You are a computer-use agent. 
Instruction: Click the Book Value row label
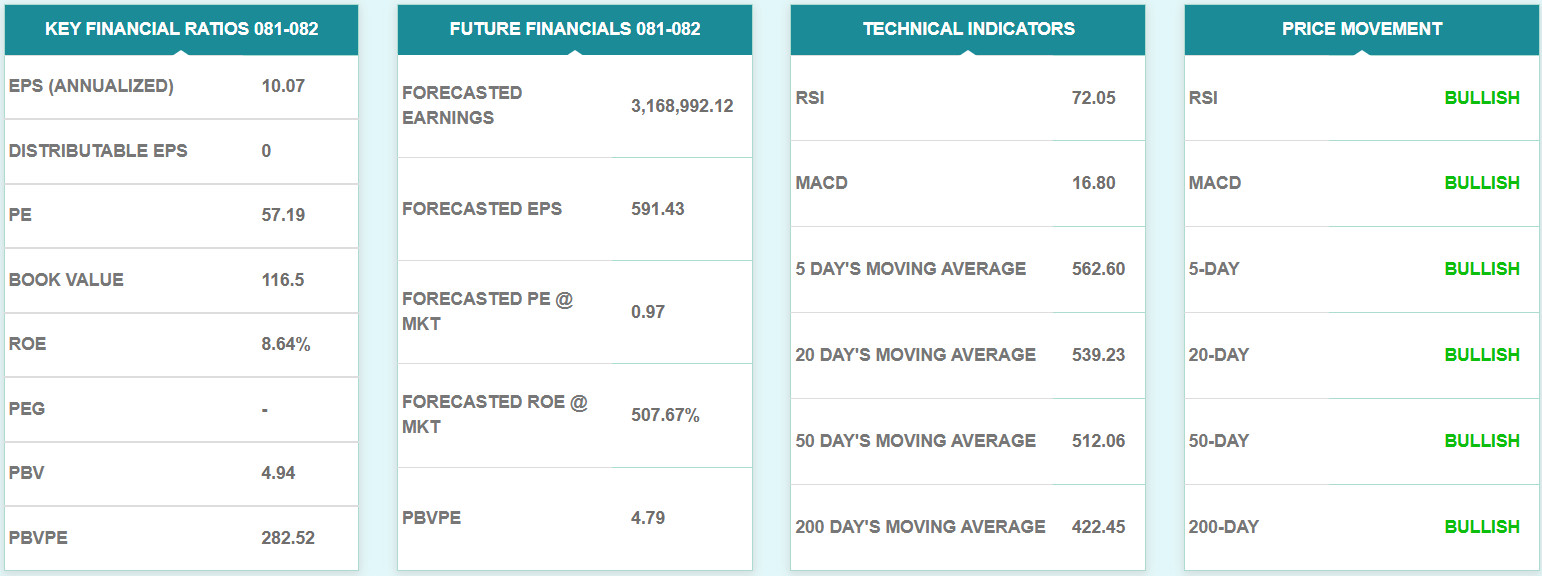(66, 280)
